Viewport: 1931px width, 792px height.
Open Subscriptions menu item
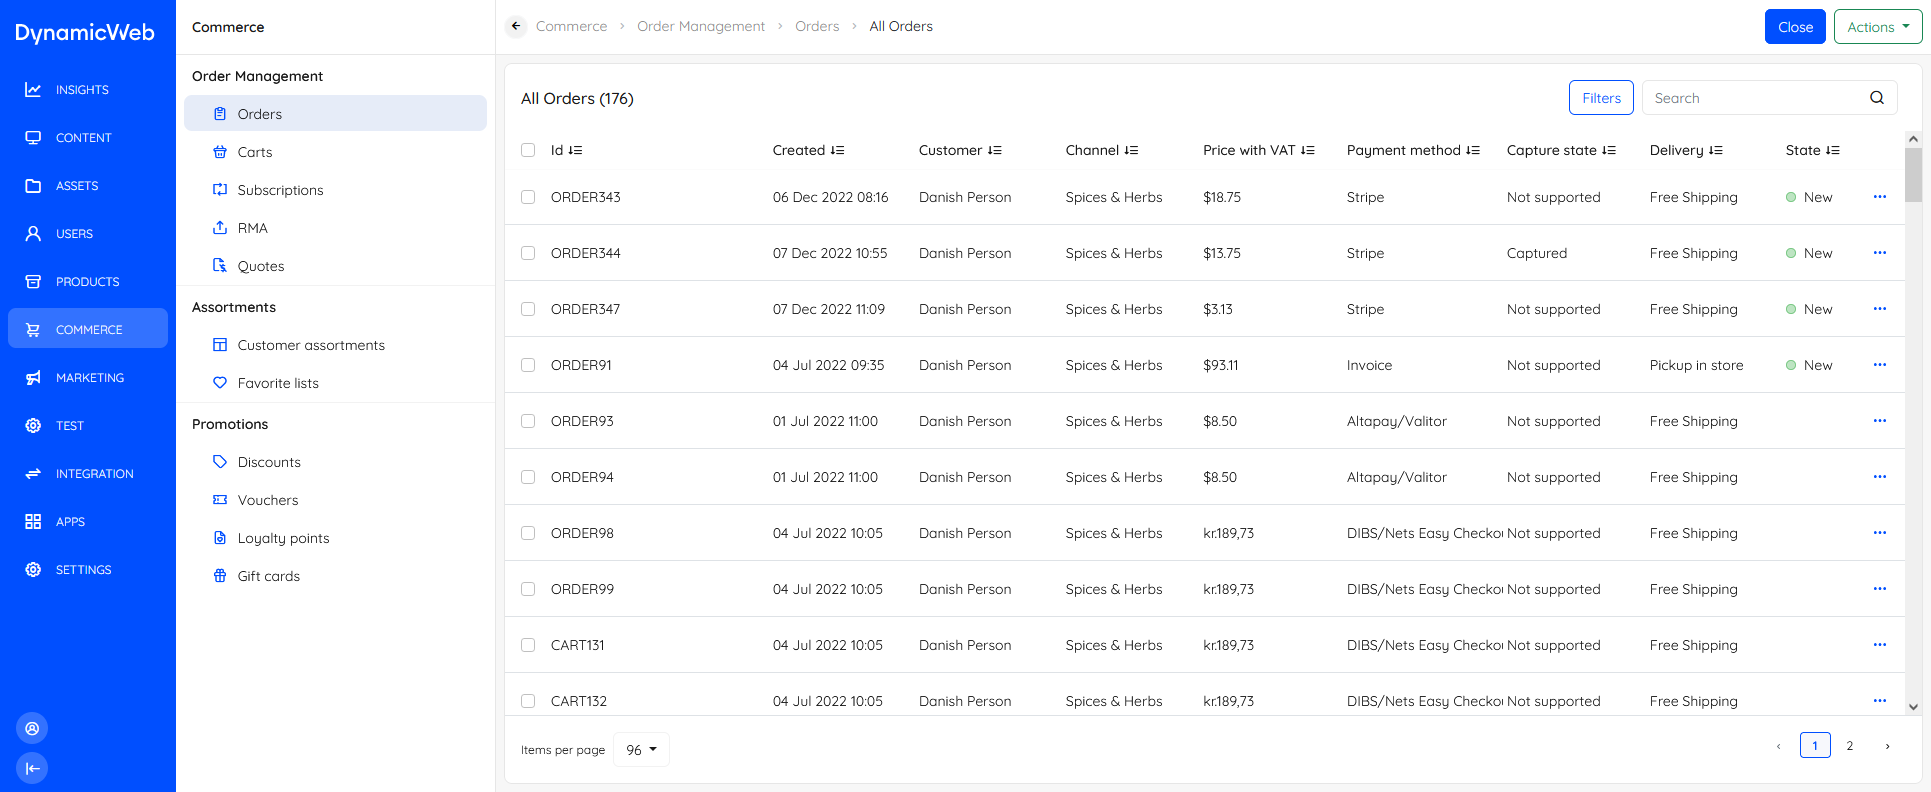[335, 190]
